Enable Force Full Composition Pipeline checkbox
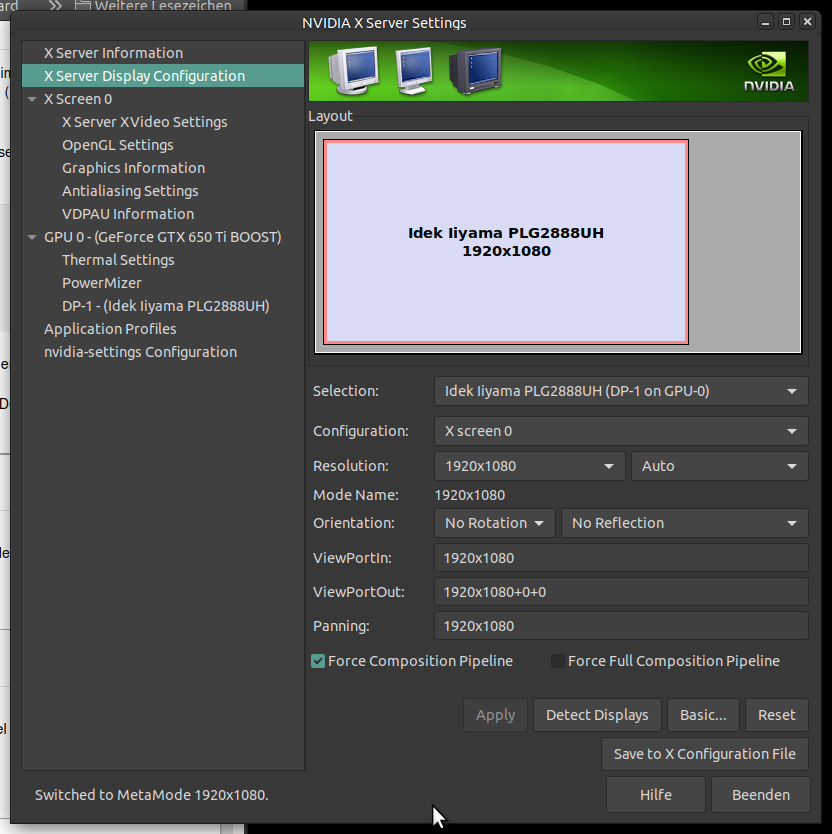This screenshot has width=832, height=834. point(558,661)
